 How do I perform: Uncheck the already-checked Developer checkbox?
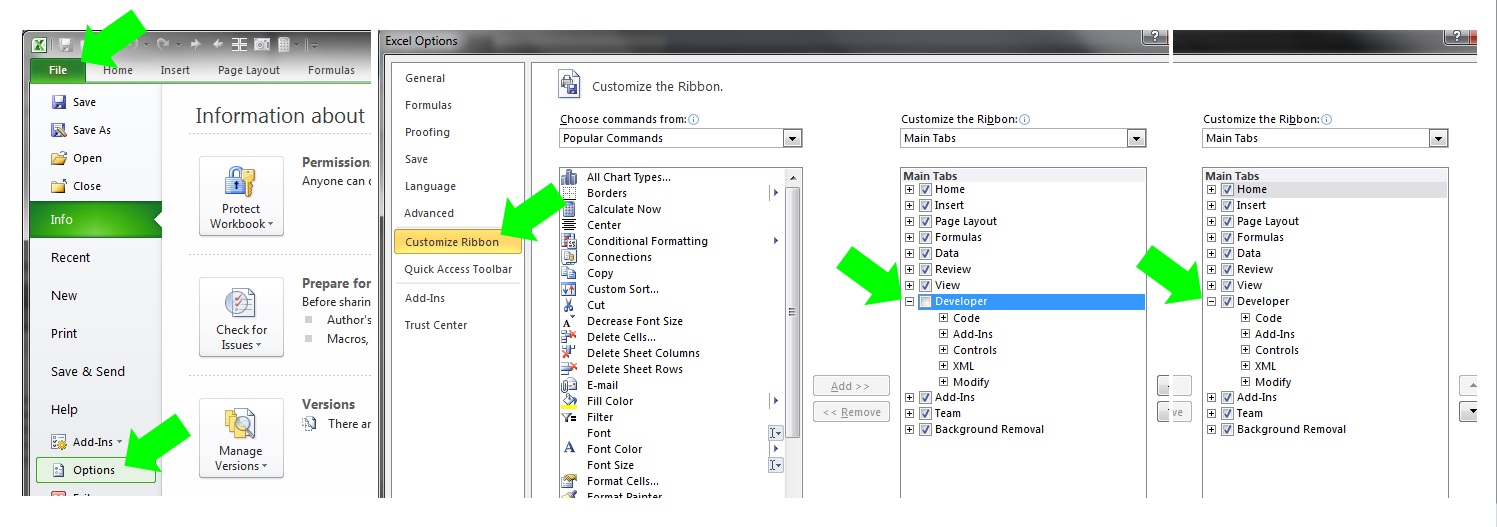pos(1227,301)
